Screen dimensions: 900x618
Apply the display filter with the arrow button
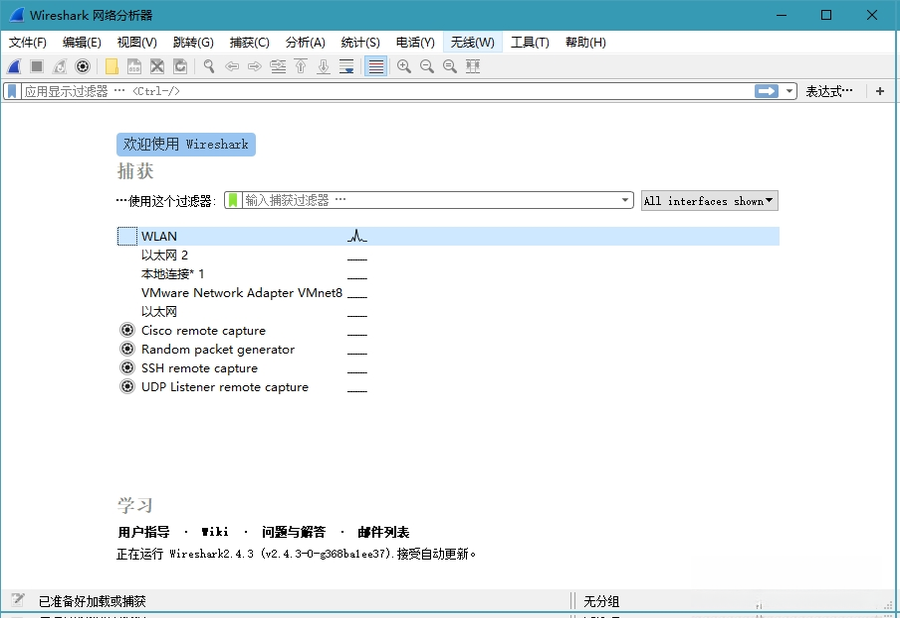tap(766, 91)
